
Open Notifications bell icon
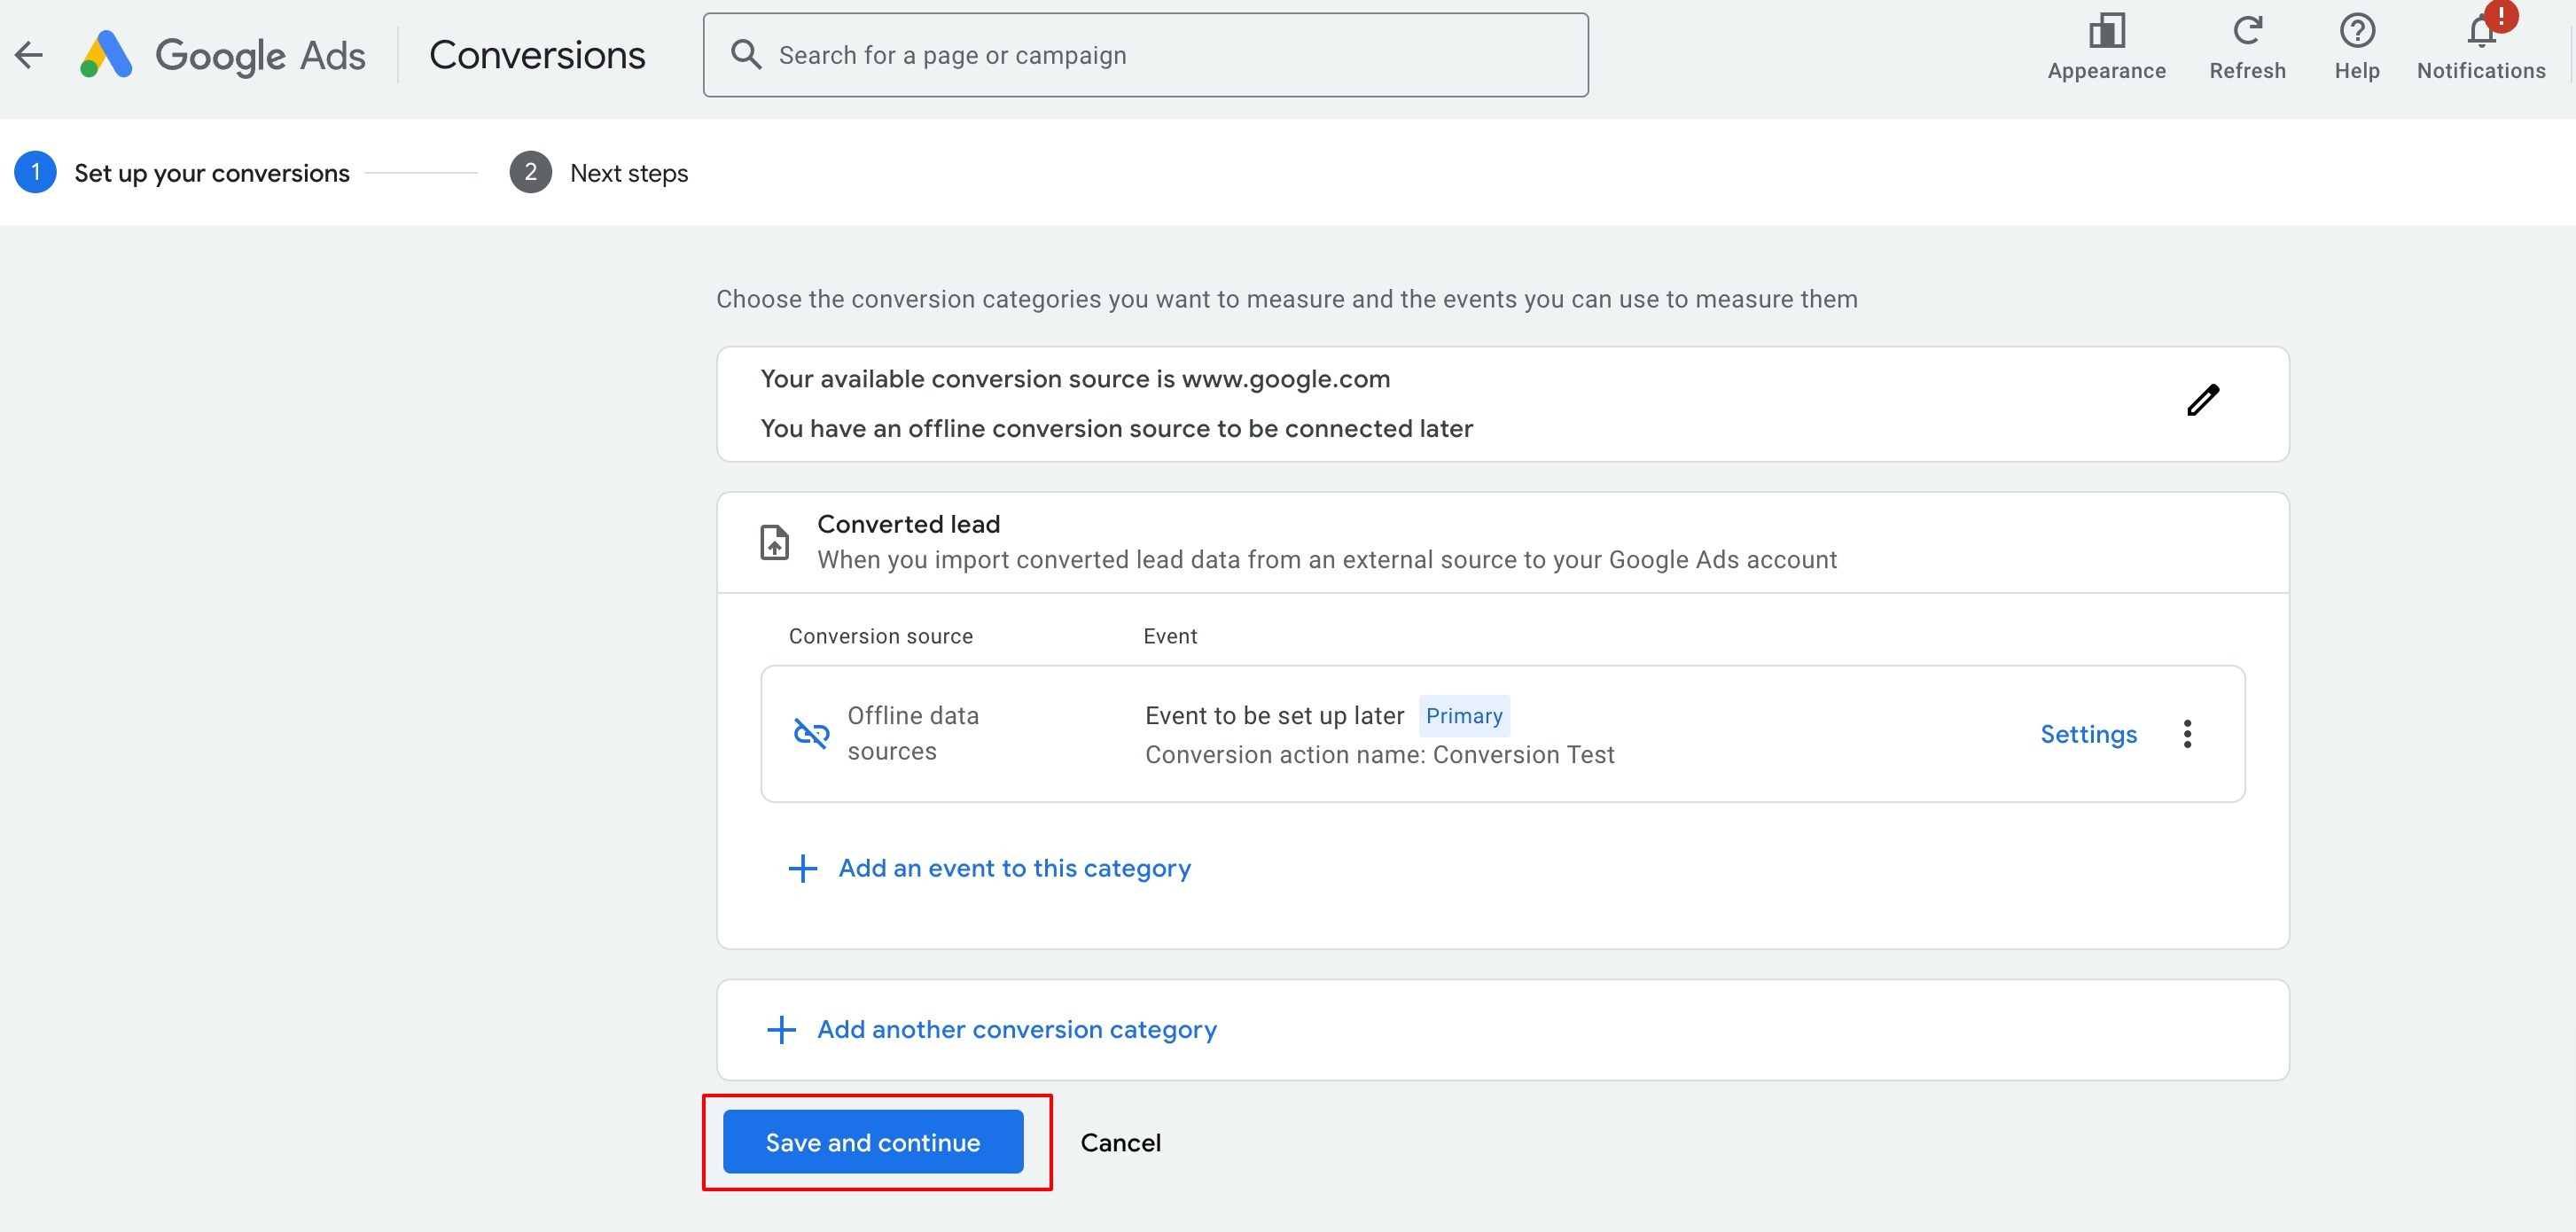coord(2480,33)
